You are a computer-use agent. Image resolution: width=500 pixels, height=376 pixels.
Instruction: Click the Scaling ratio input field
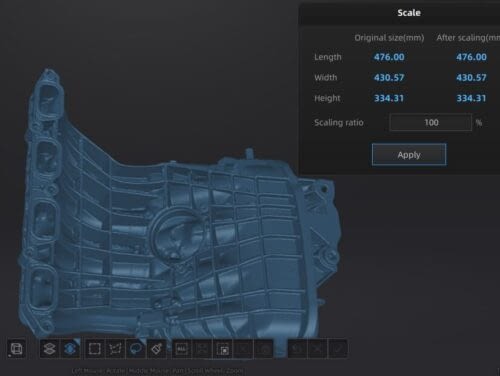point(431,122)
